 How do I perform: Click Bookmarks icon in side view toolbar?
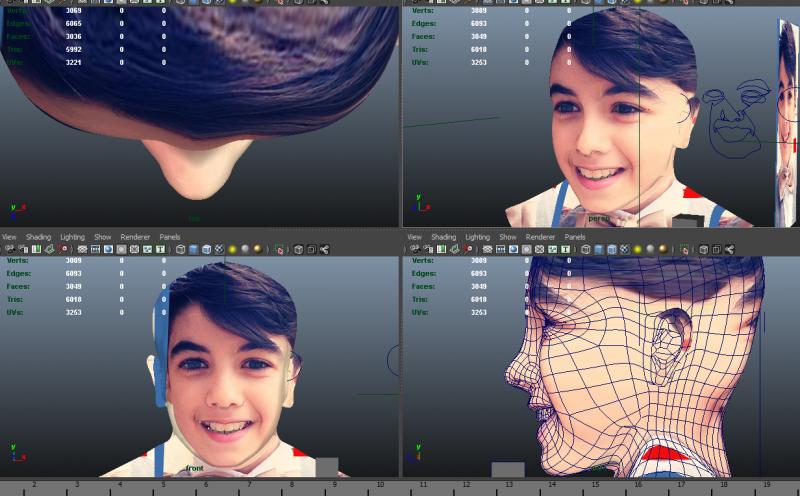click(x=441, y=249)
